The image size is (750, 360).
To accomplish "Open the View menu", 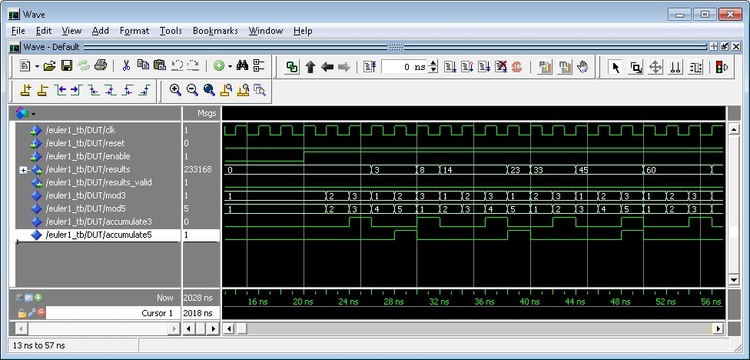I will point(72,31).
